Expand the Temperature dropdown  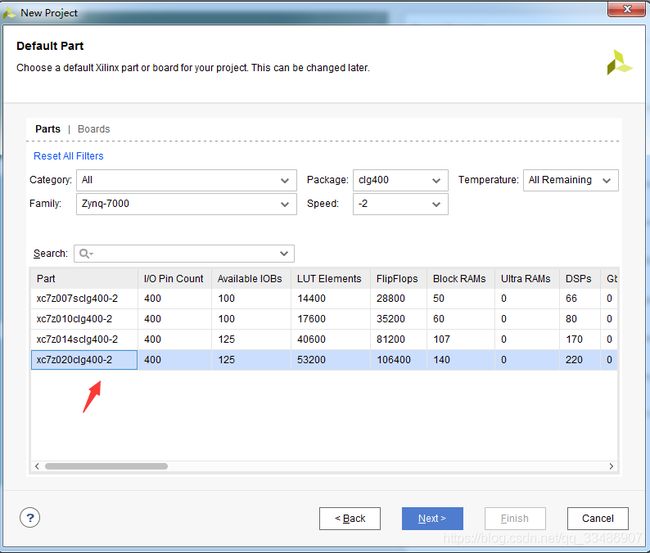(570, 180)
